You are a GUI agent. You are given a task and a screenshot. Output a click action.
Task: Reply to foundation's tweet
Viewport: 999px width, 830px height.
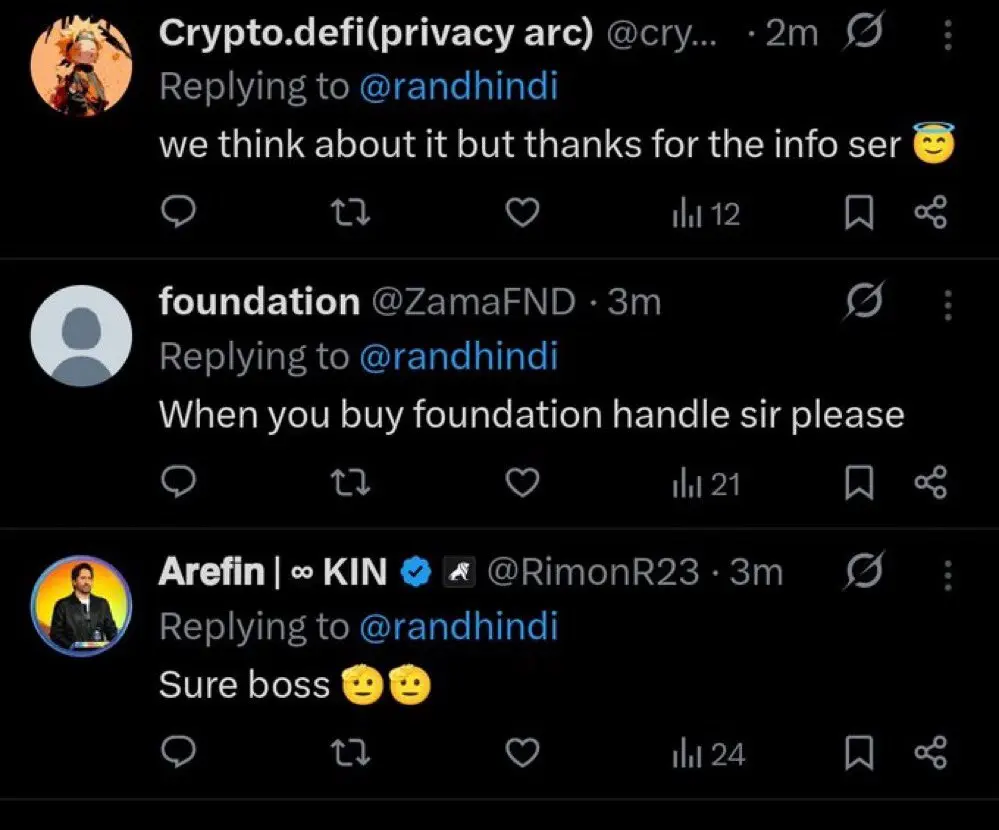point(177,483)
